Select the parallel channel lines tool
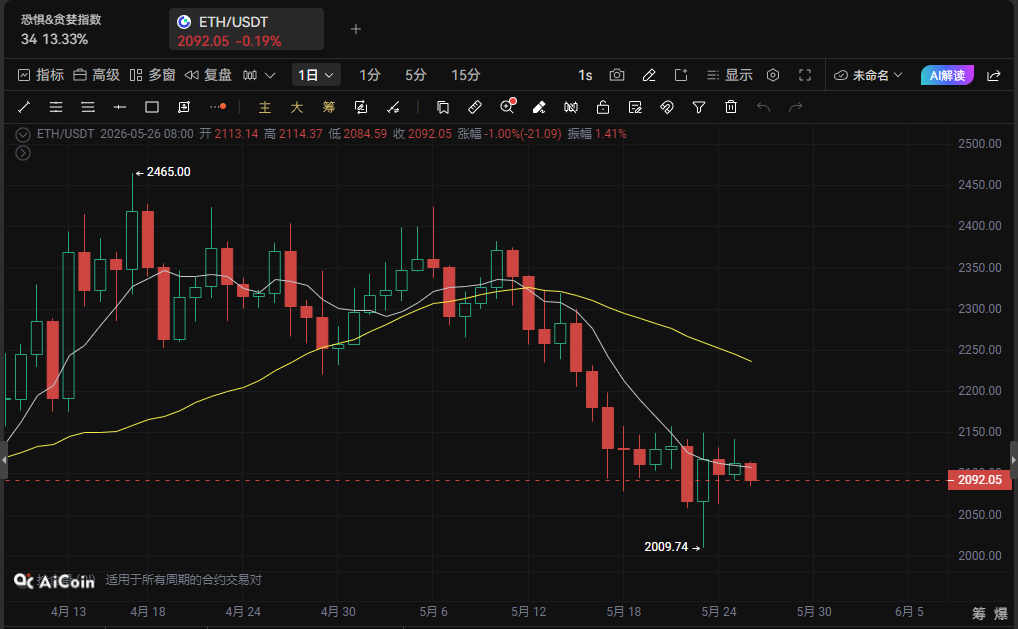This screenshot has height=629, width=1018. (56, 107)
